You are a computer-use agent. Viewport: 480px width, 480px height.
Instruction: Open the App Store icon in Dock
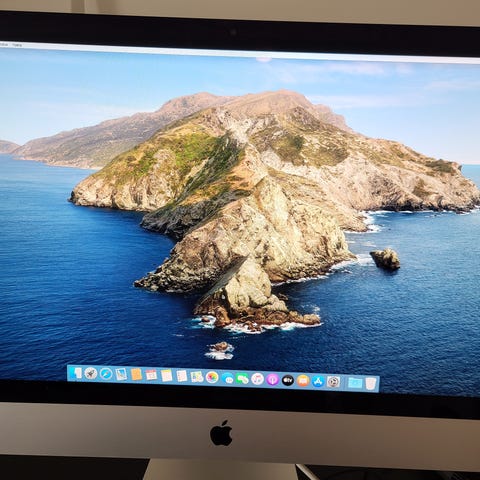tap(318, 381)
